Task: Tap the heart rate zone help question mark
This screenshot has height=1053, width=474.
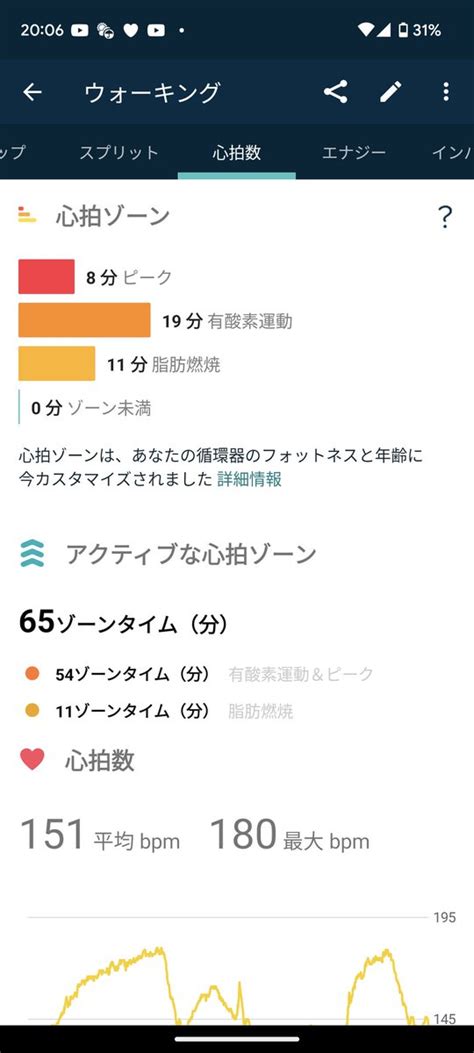Action: pos(444,217)
